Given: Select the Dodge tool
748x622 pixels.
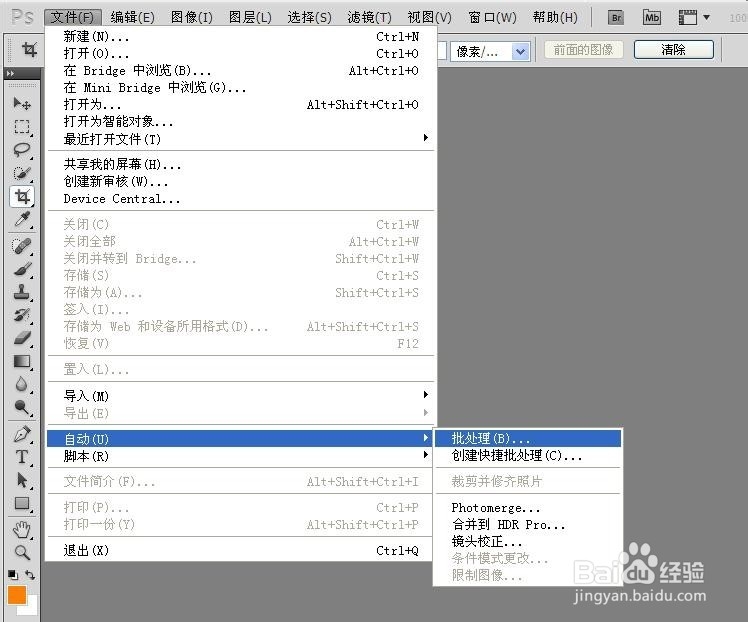Looking at the screenshot, I should click(22, 408).
